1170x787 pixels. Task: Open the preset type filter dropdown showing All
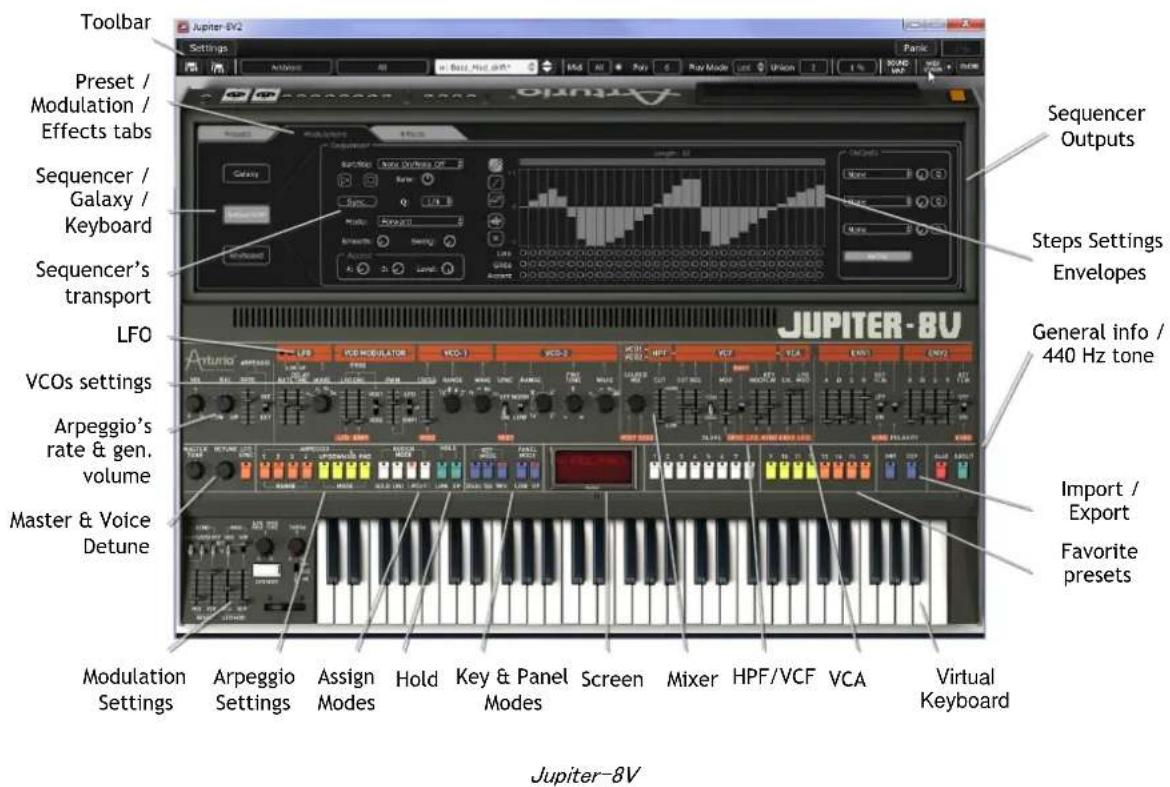tap(382, 67)
